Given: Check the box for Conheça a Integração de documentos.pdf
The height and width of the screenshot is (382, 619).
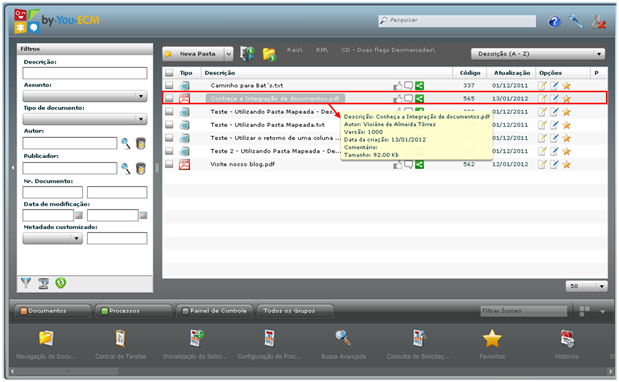Looking at the screenshot, I should coord(169,99).
